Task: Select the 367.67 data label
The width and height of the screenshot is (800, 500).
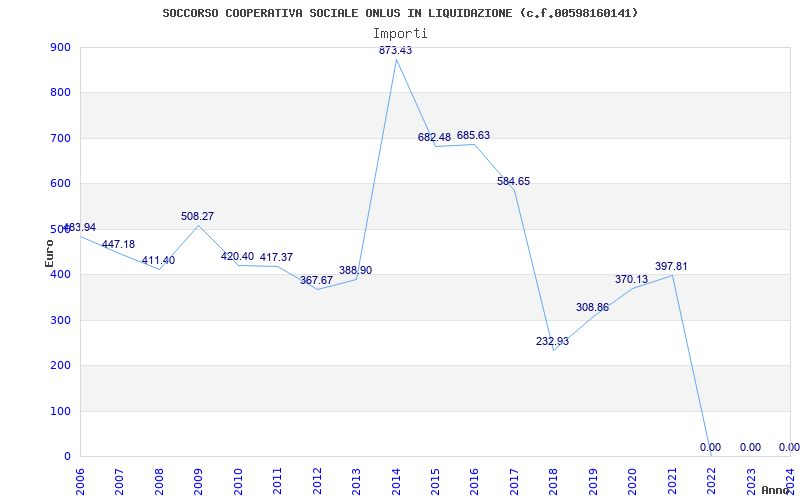Action: (x=316, y=280)
